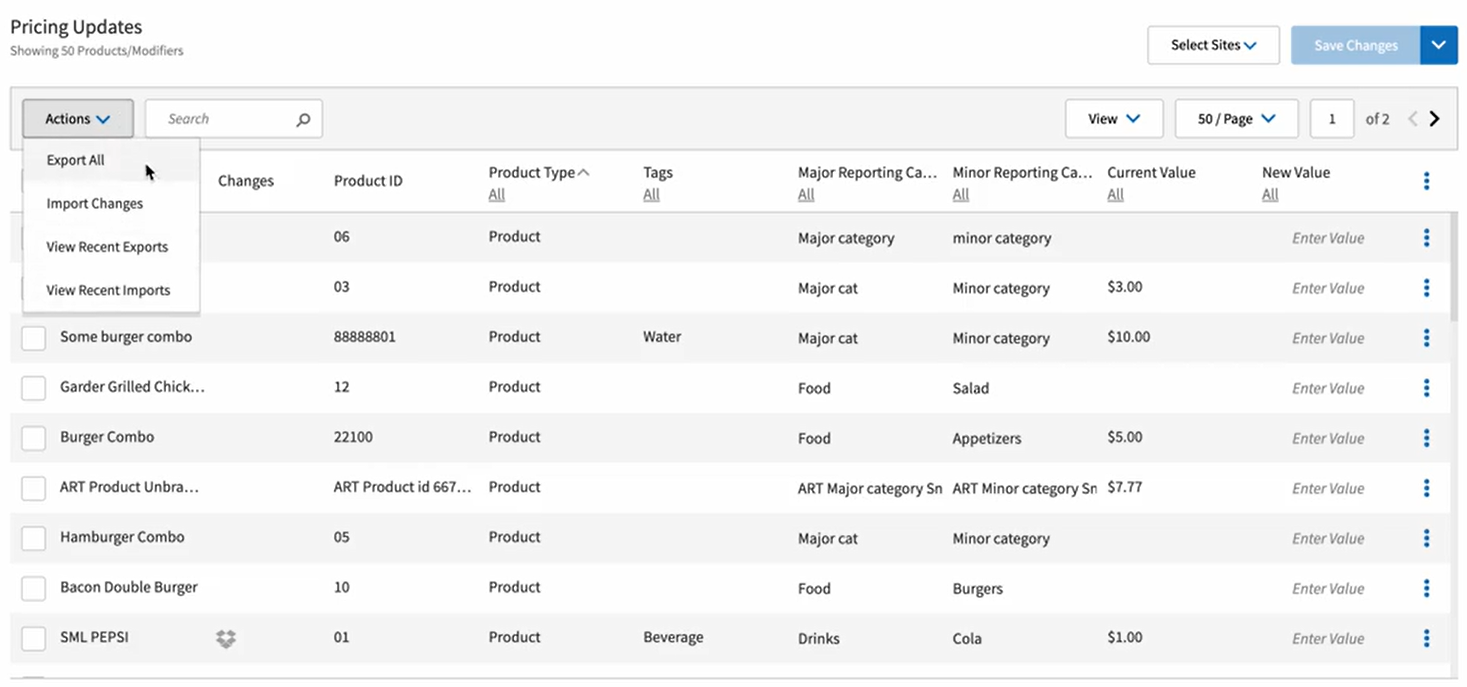
Task: Click the previous page arrow icon
Action: click(1412, 118)
